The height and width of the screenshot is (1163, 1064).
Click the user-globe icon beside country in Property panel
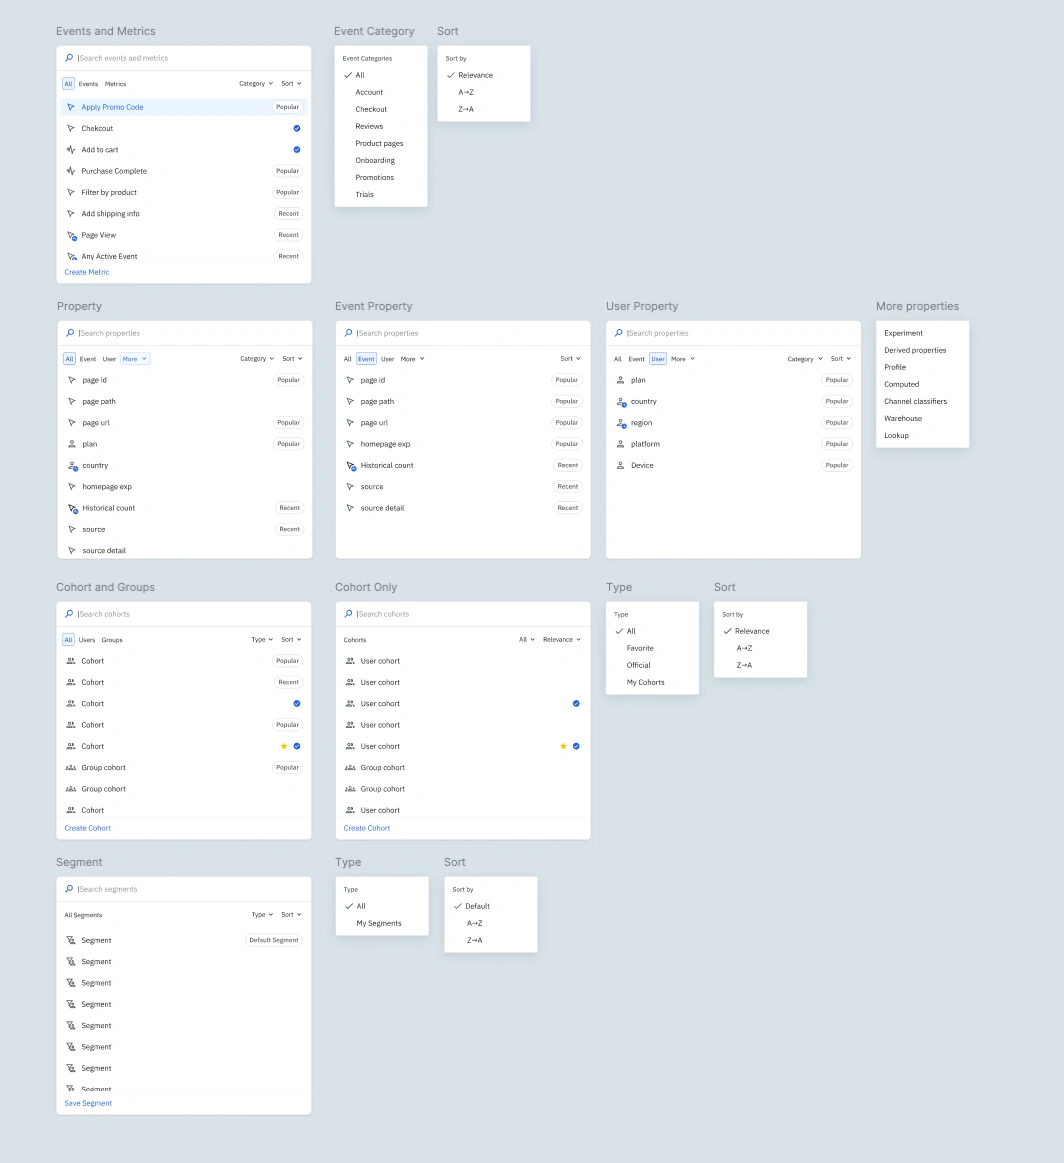[x=73, y=466]
